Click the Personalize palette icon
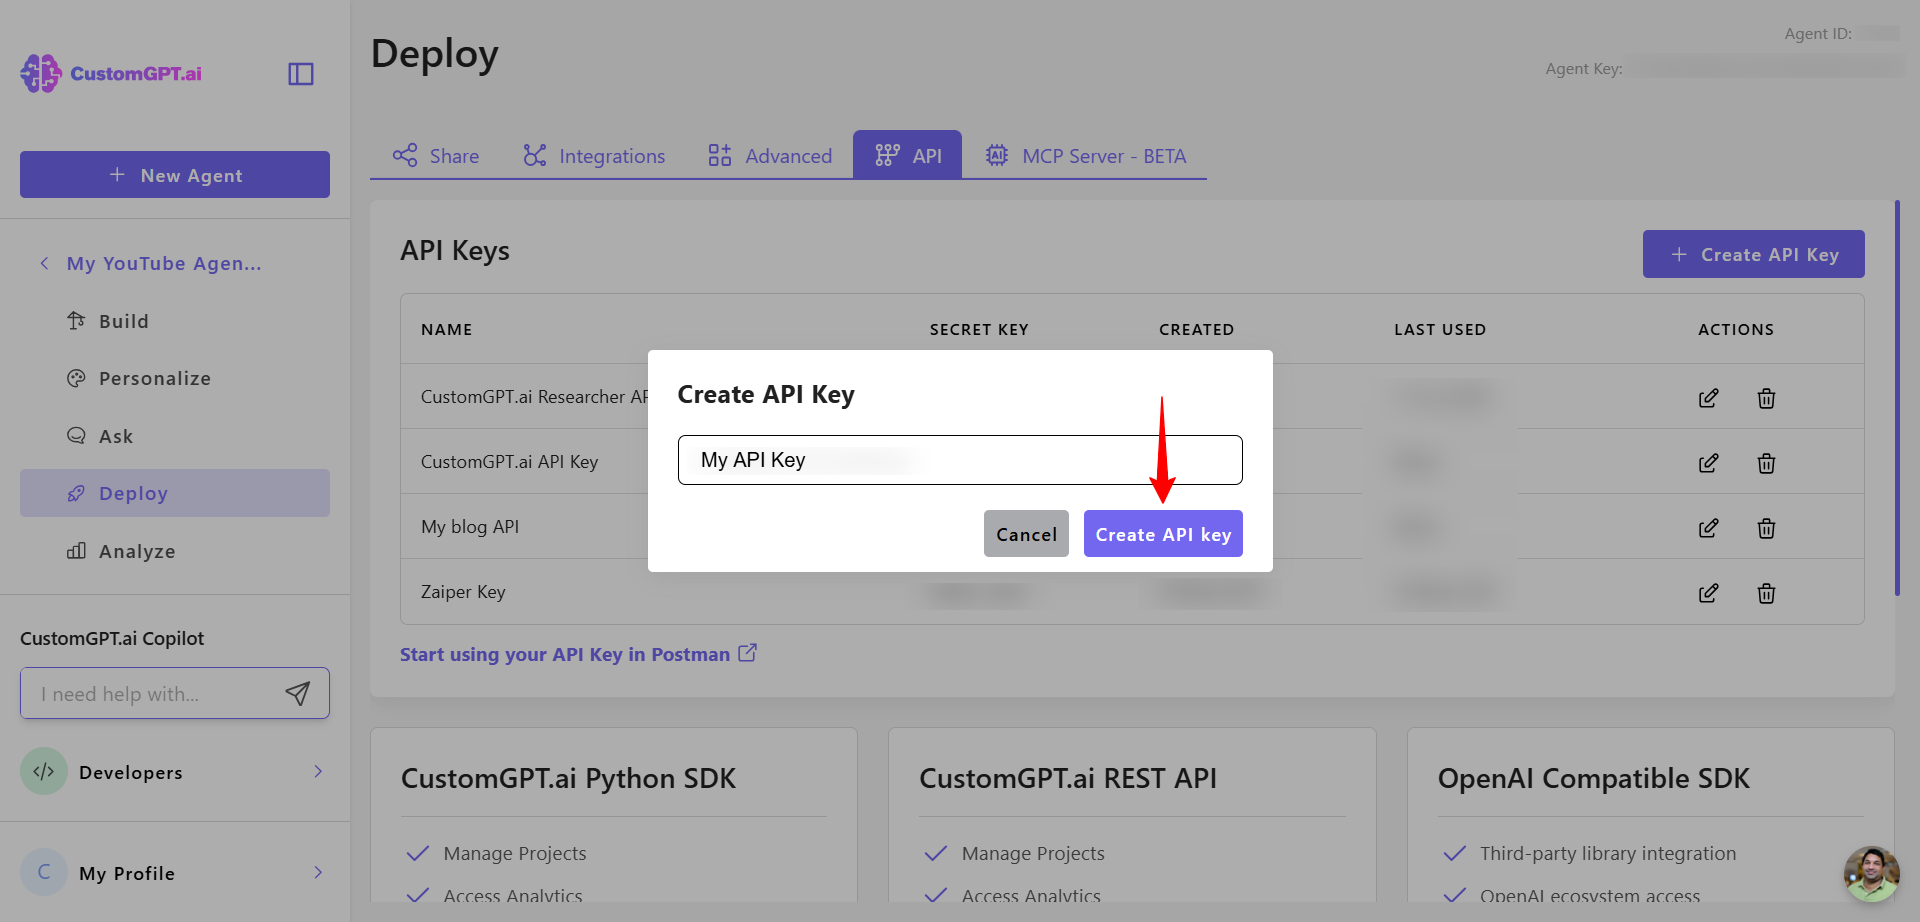This screenshot has width=1920, height=922. (x=76, y=378)
